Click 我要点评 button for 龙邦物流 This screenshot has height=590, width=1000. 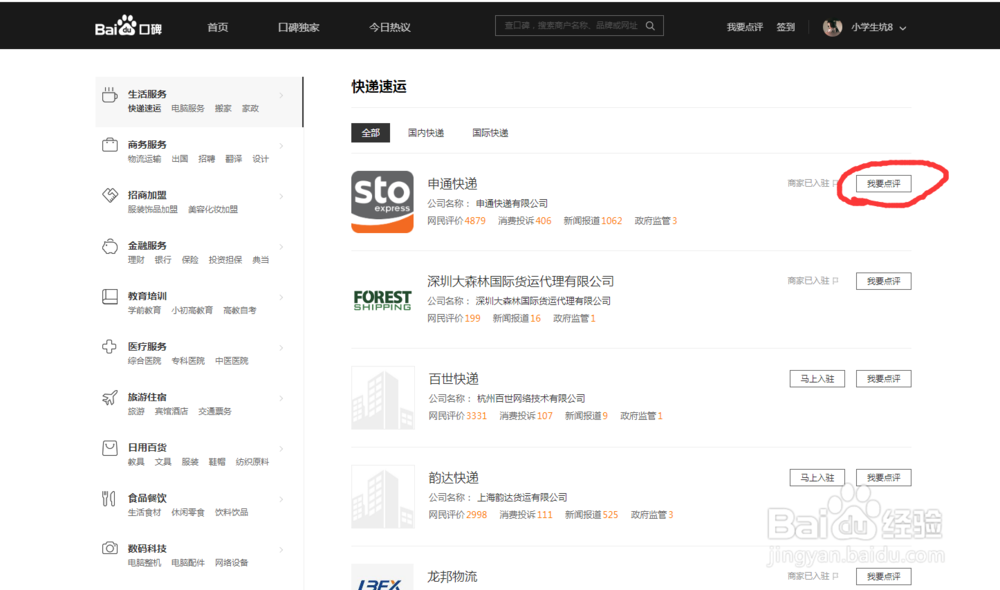(883, 577)
